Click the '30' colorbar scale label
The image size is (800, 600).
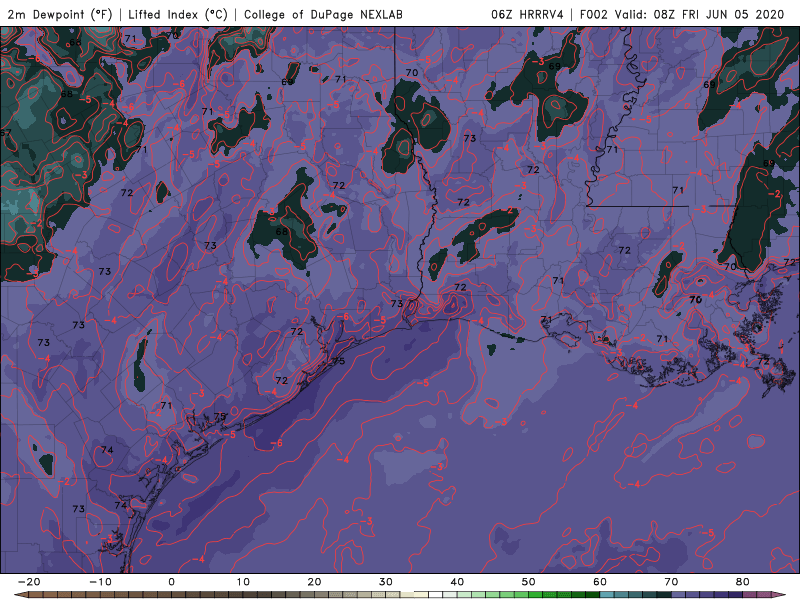point(386,582)
